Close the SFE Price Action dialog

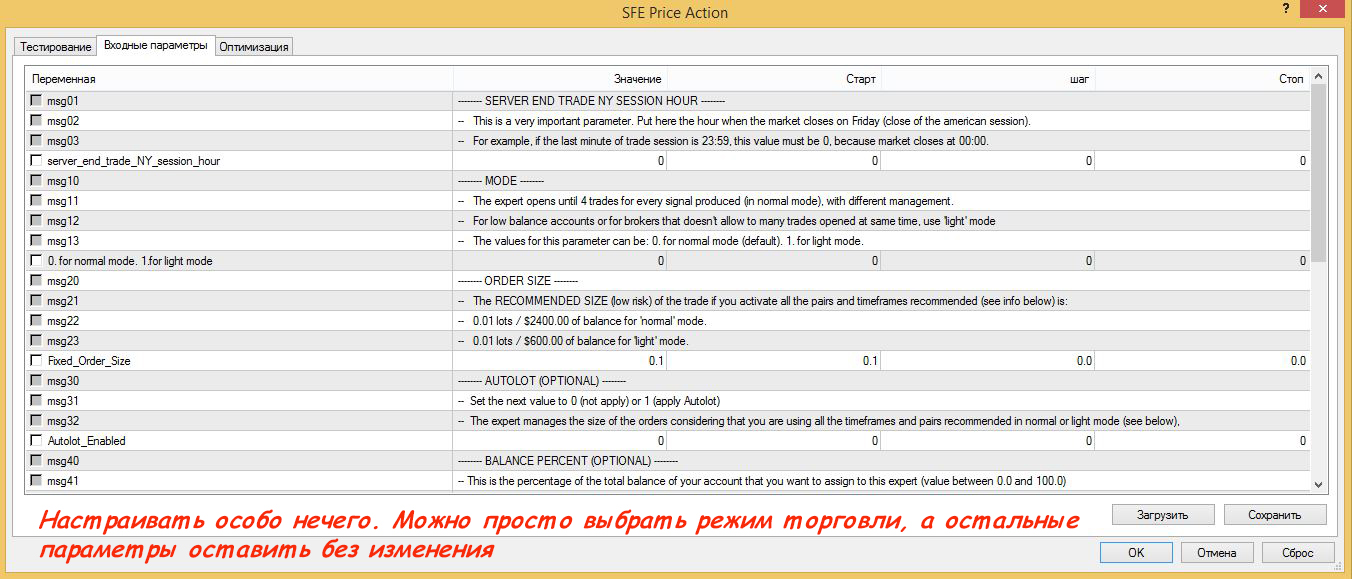[1321, 8]
